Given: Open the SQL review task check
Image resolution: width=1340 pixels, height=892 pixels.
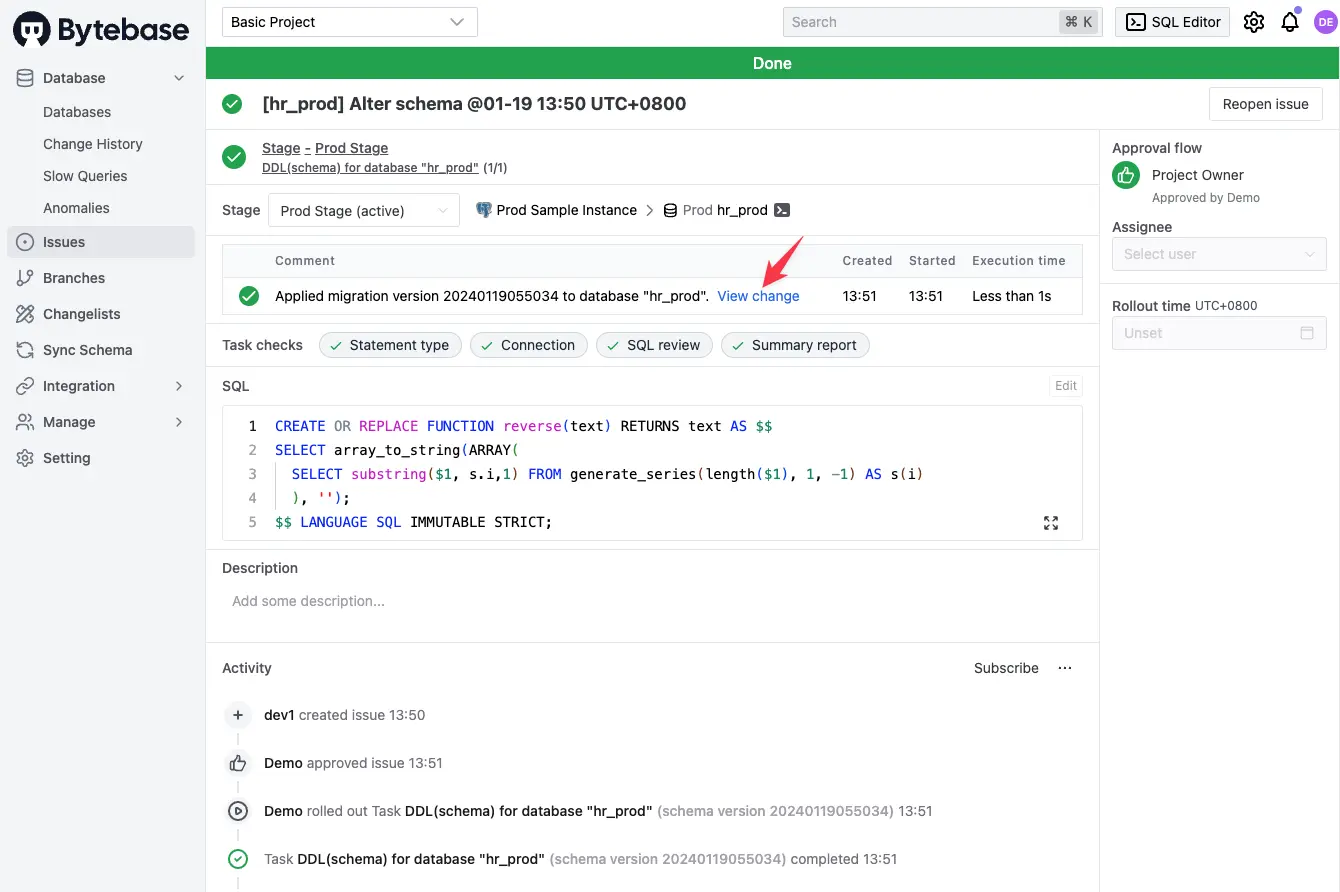Looking at the screenshot, I should point(654,345).
